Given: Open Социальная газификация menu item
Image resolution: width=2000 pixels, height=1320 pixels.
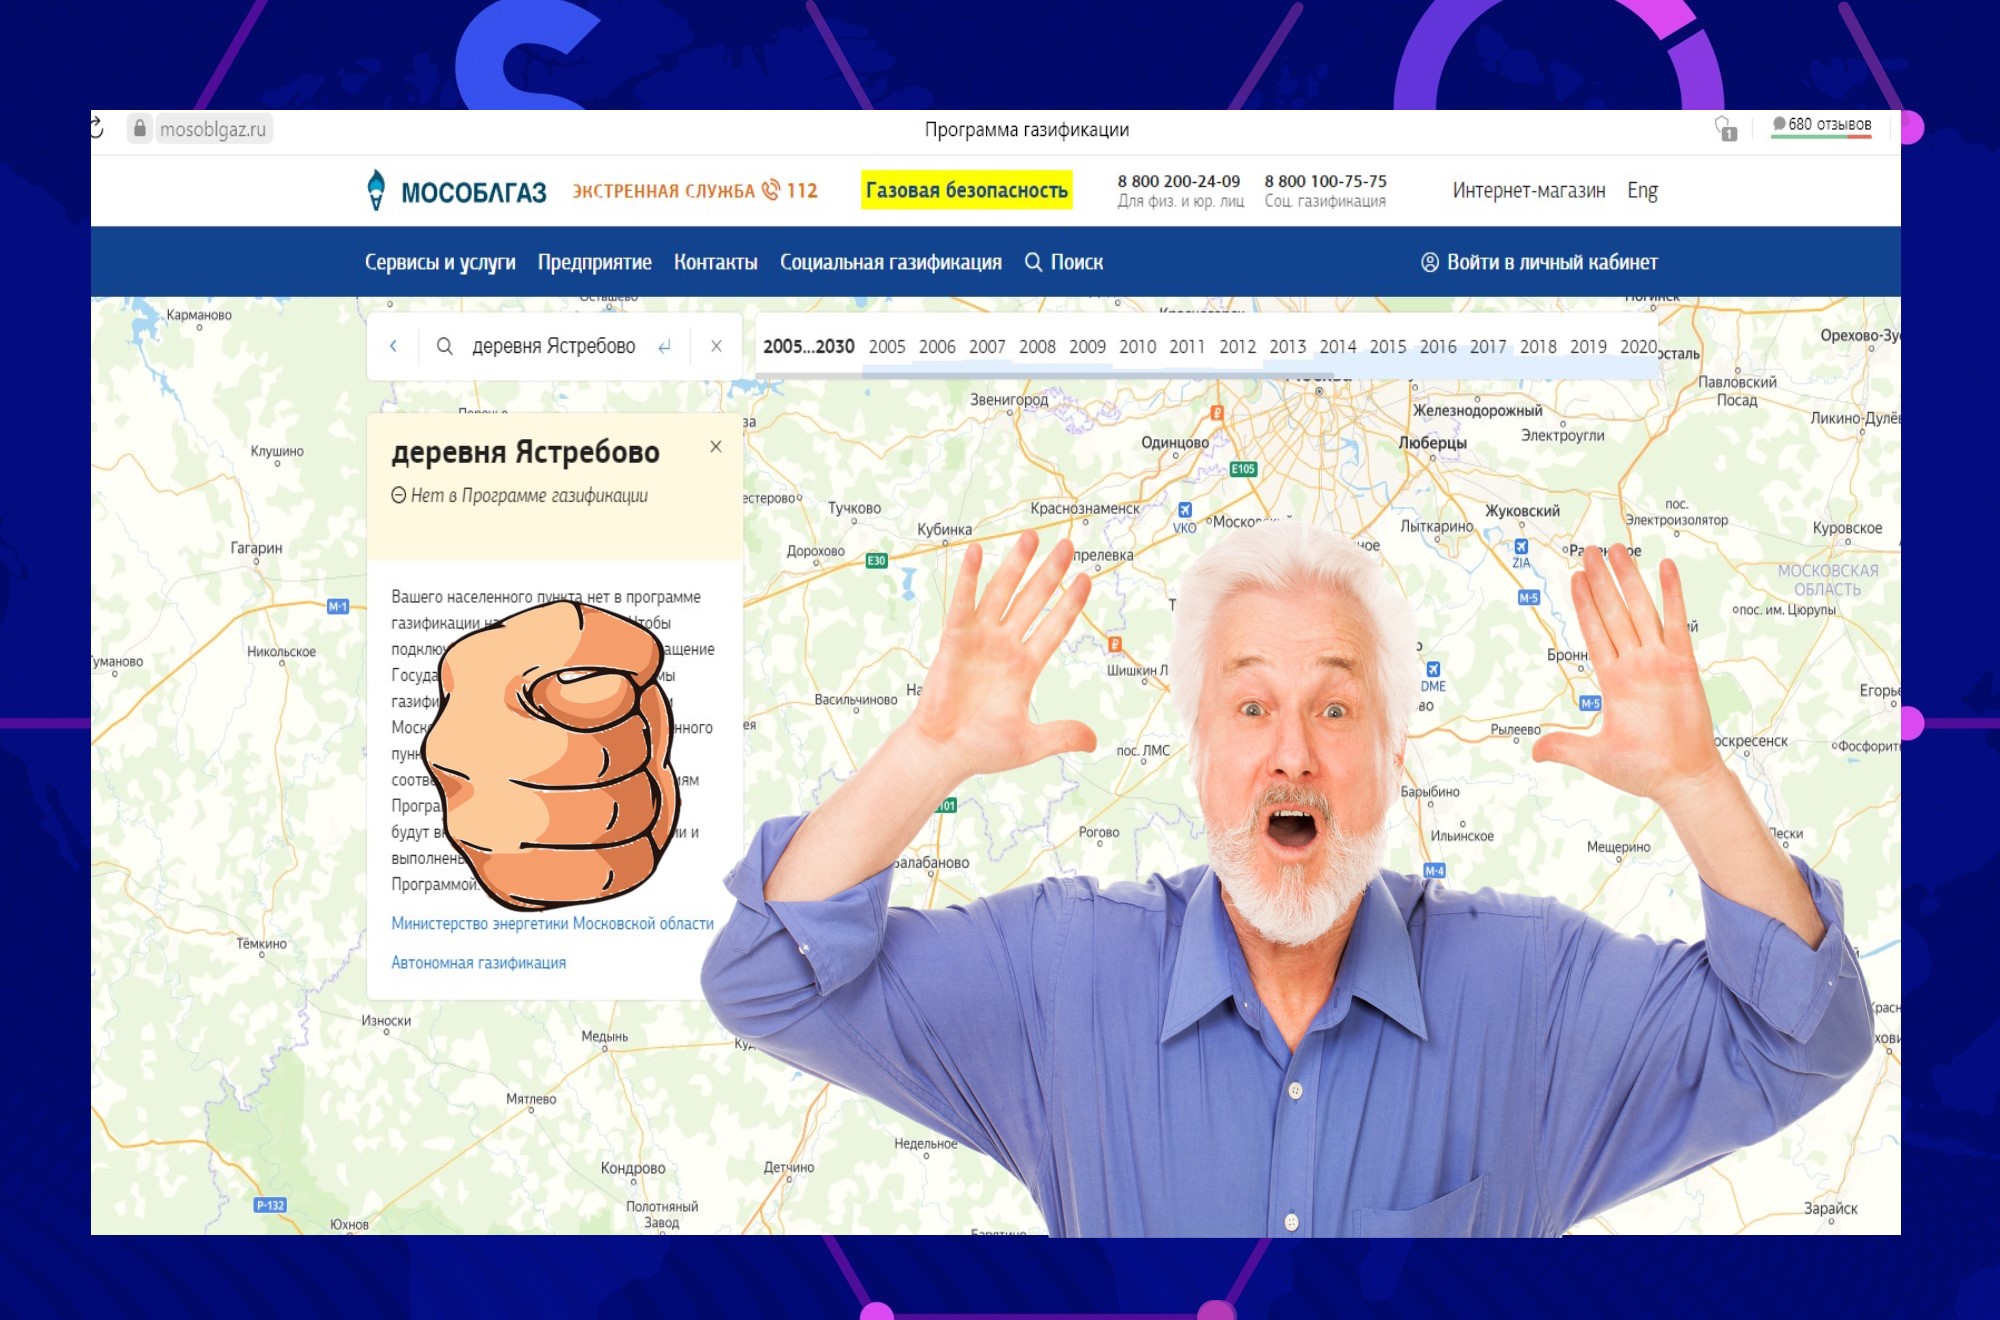Looking at the screenshot, I should pyautogui.click(x=890, y=262).
